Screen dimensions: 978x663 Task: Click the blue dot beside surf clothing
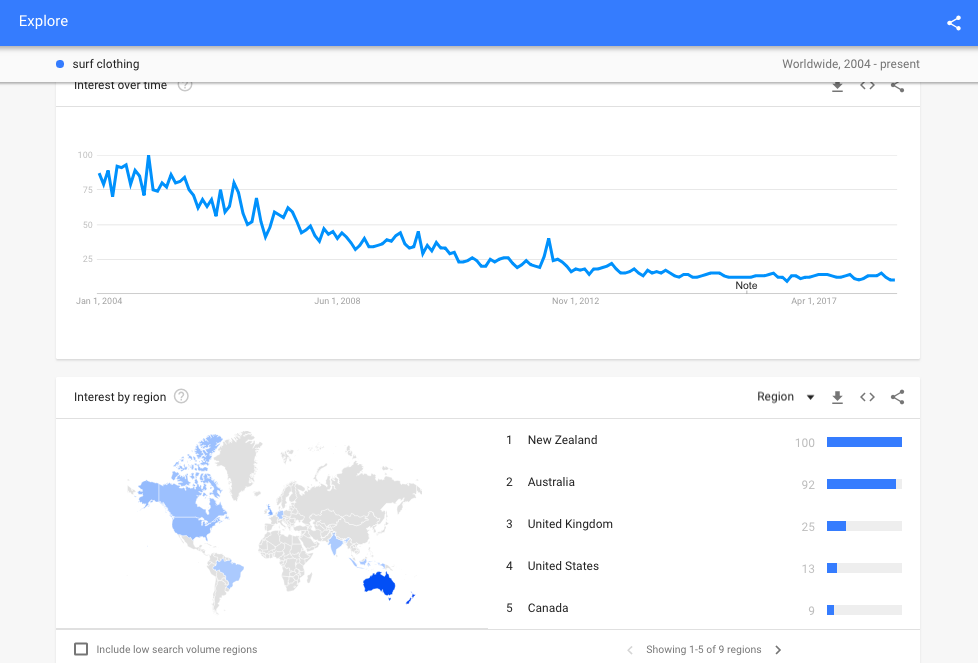(x=61, y=64)
